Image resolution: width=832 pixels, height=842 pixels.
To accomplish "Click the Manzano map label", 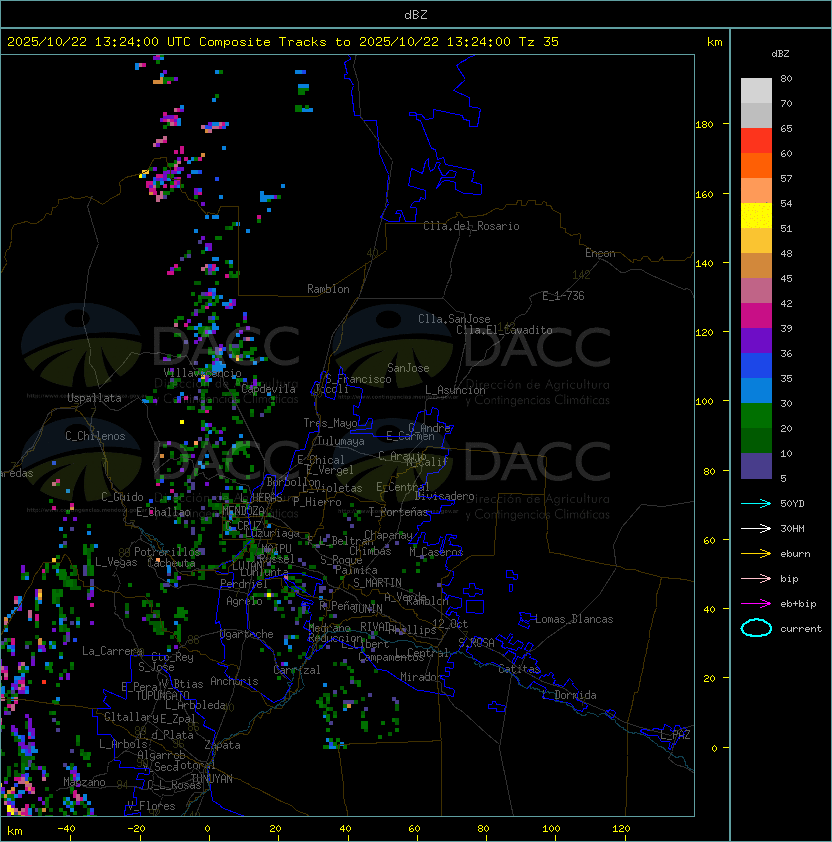I will (84, 782).
